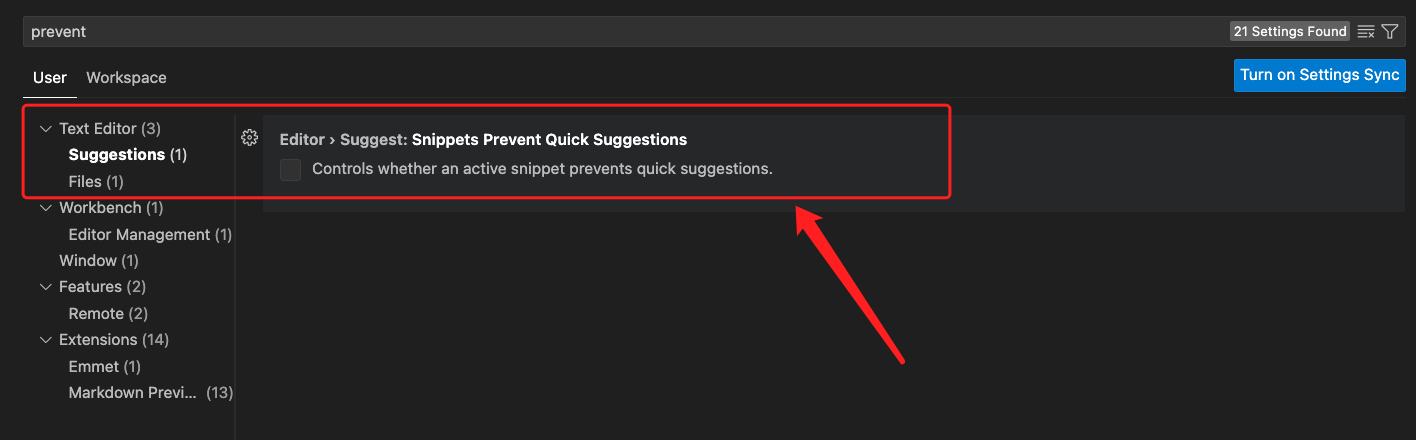Turn on Settings Sync
Image resolution: width=1416 pixels, height=440 pixels.
[1320, 75]
